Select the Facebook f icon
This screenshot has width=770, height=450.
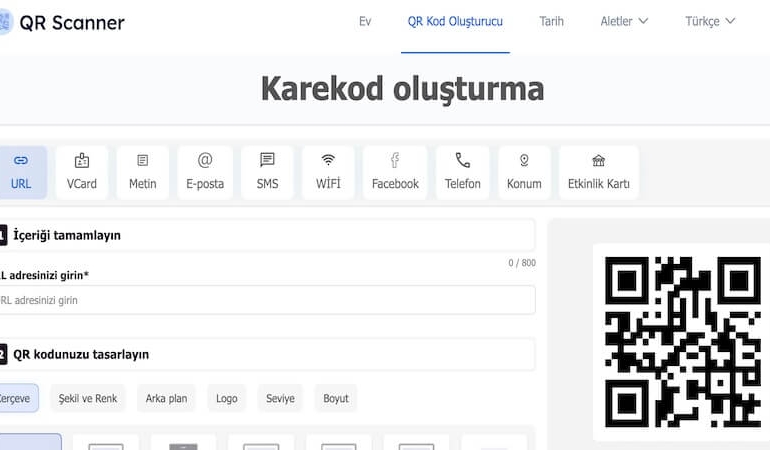tap(395, 160)
